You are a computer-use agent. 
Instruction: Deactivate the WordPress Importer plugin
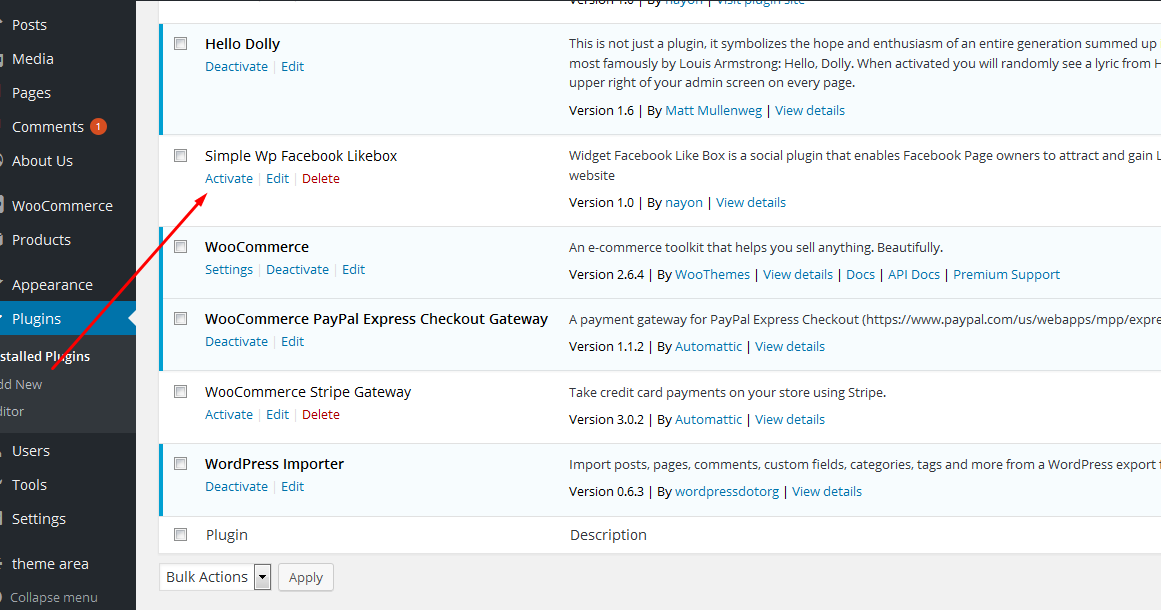pos(236,486)
